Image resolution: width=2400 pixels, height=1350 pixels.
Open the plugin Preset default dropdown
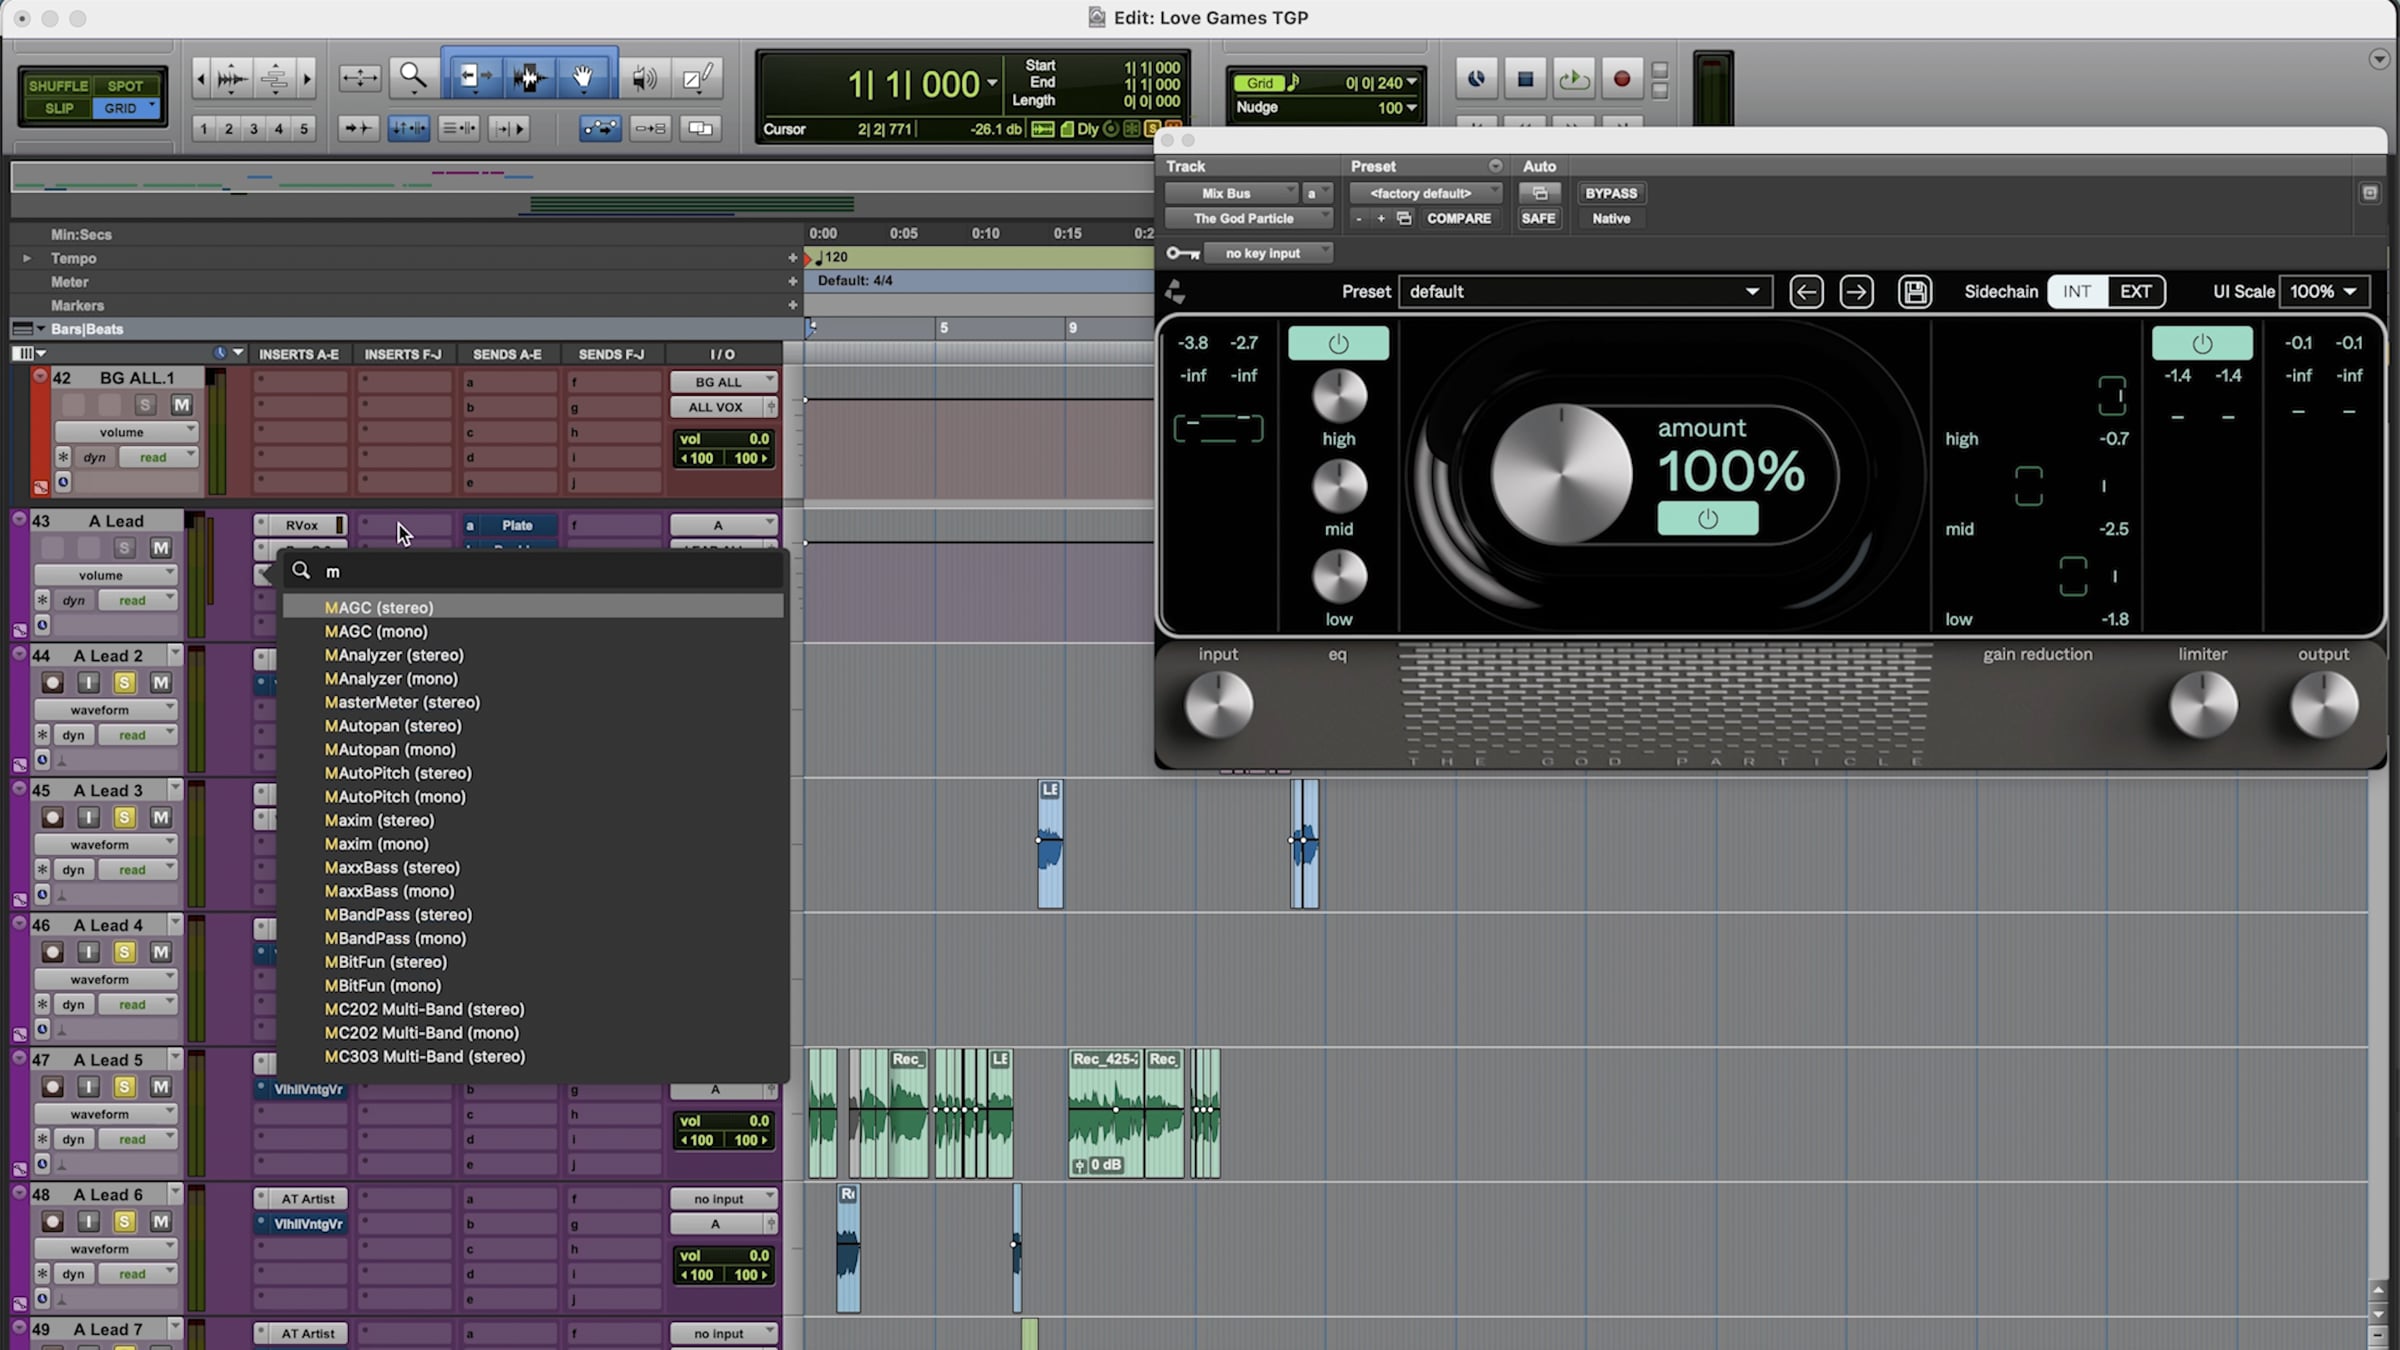point(1584,292)
